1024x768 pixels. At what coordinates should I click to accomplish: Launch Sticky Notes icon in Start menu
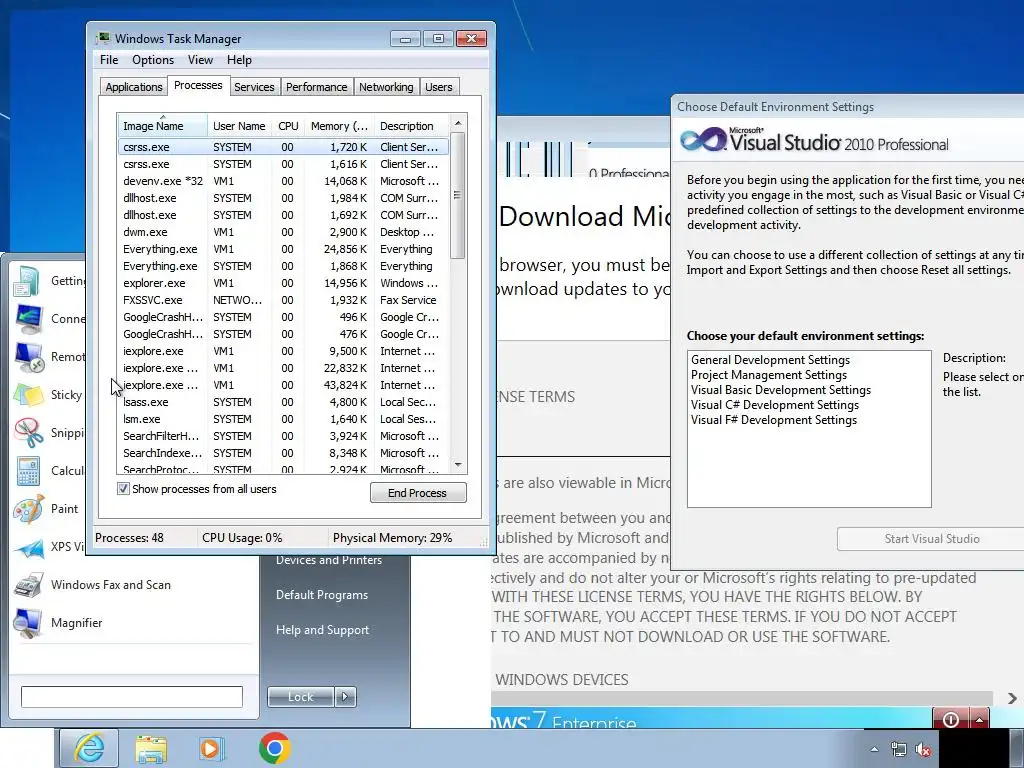coord(29,395)
